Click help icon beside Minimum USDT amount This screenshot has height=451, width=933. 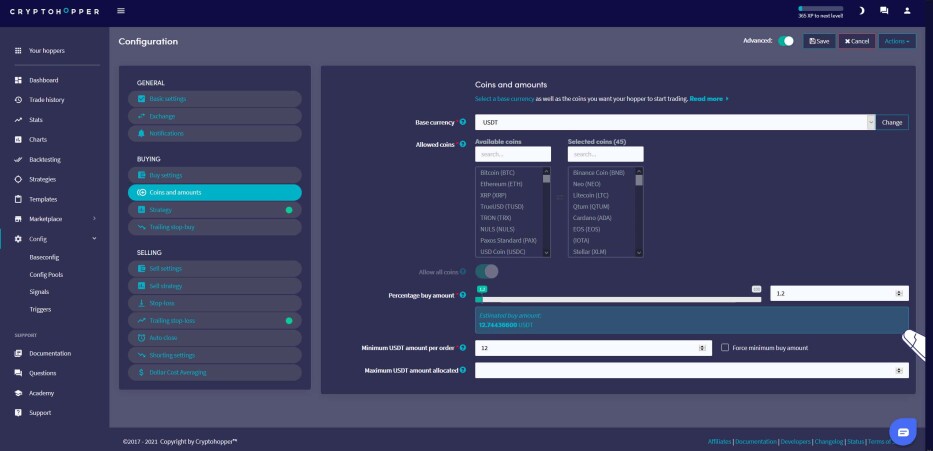463,347
